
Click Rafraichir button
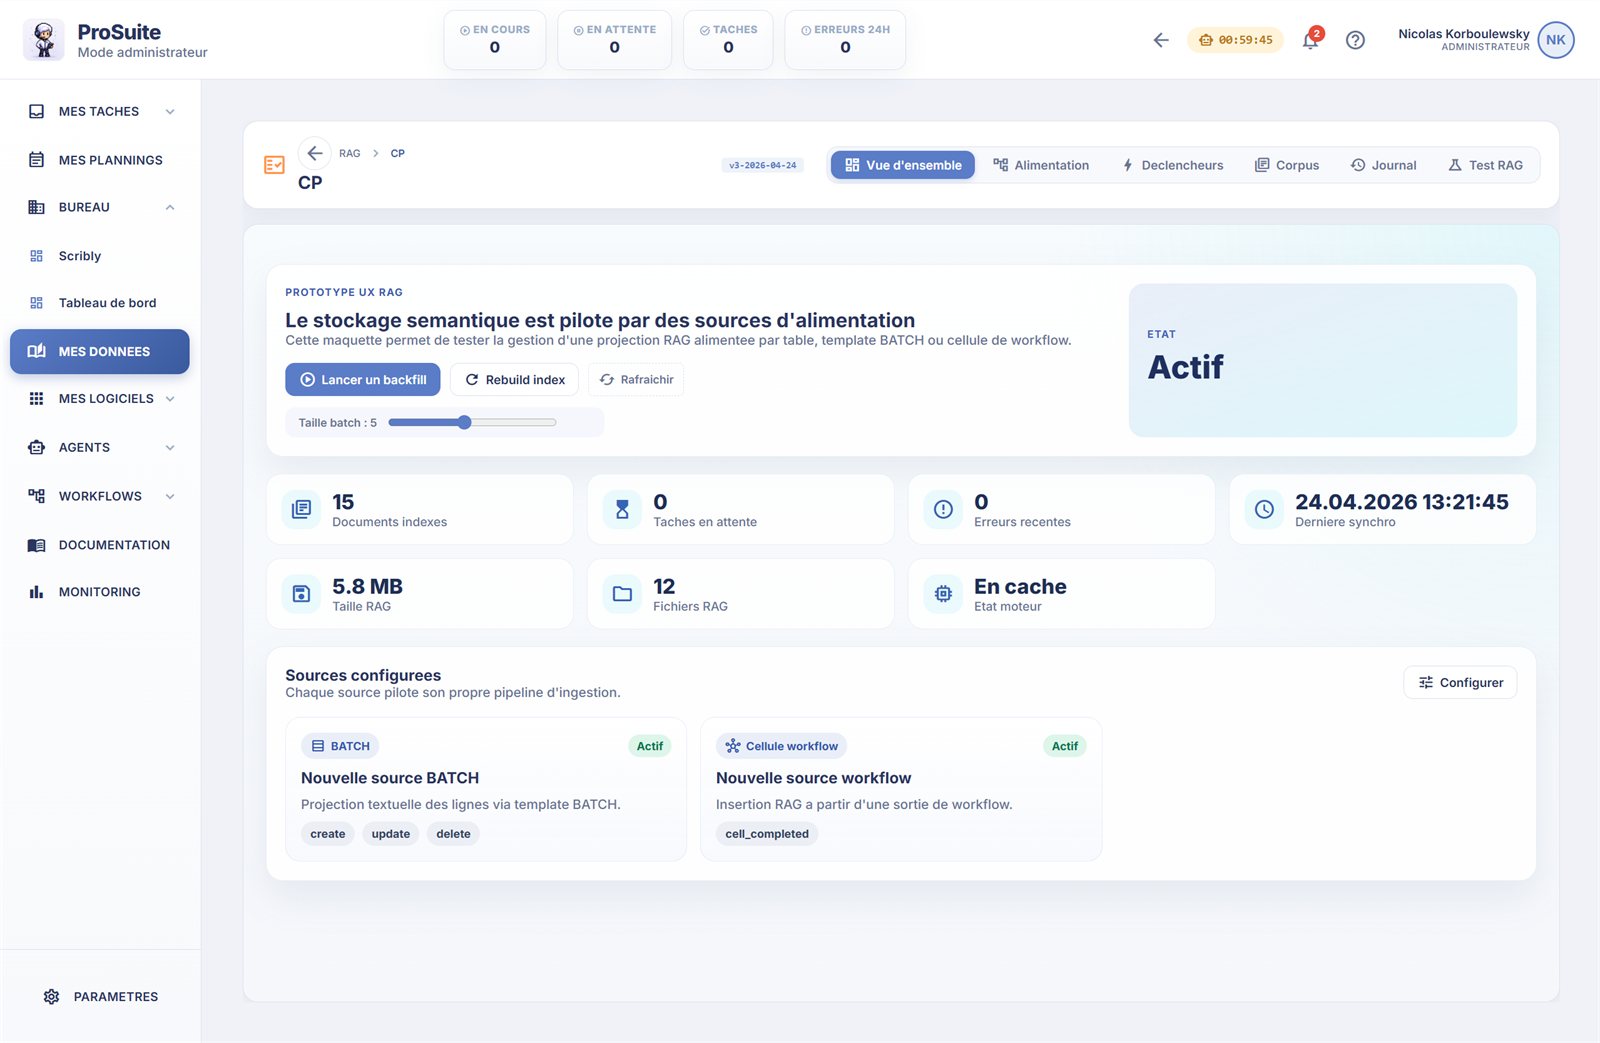(636, 379)
